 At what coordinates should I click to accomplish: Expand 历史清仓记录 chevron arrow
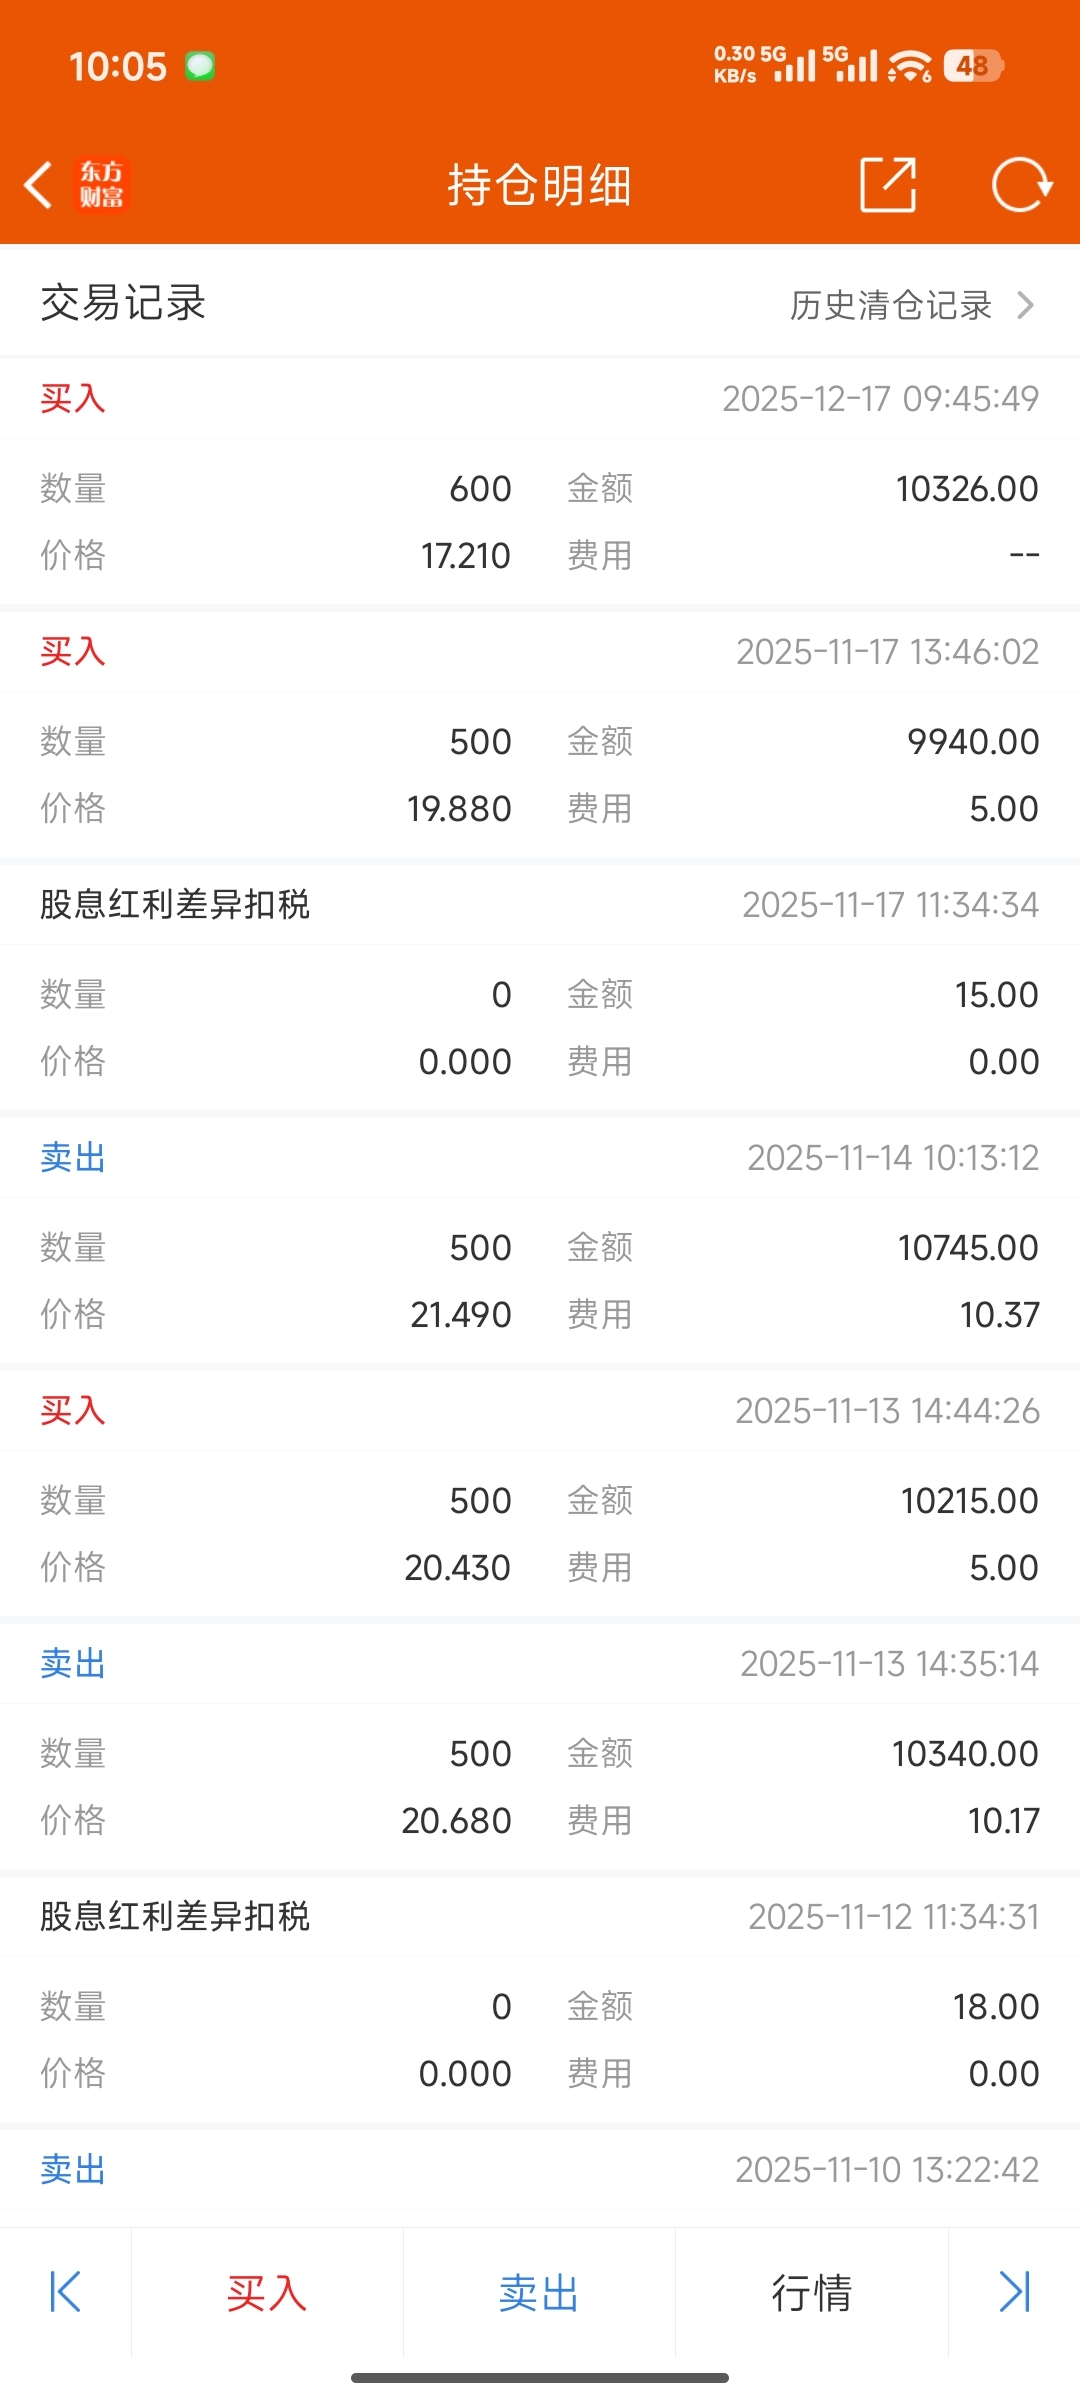point(1025,305)
